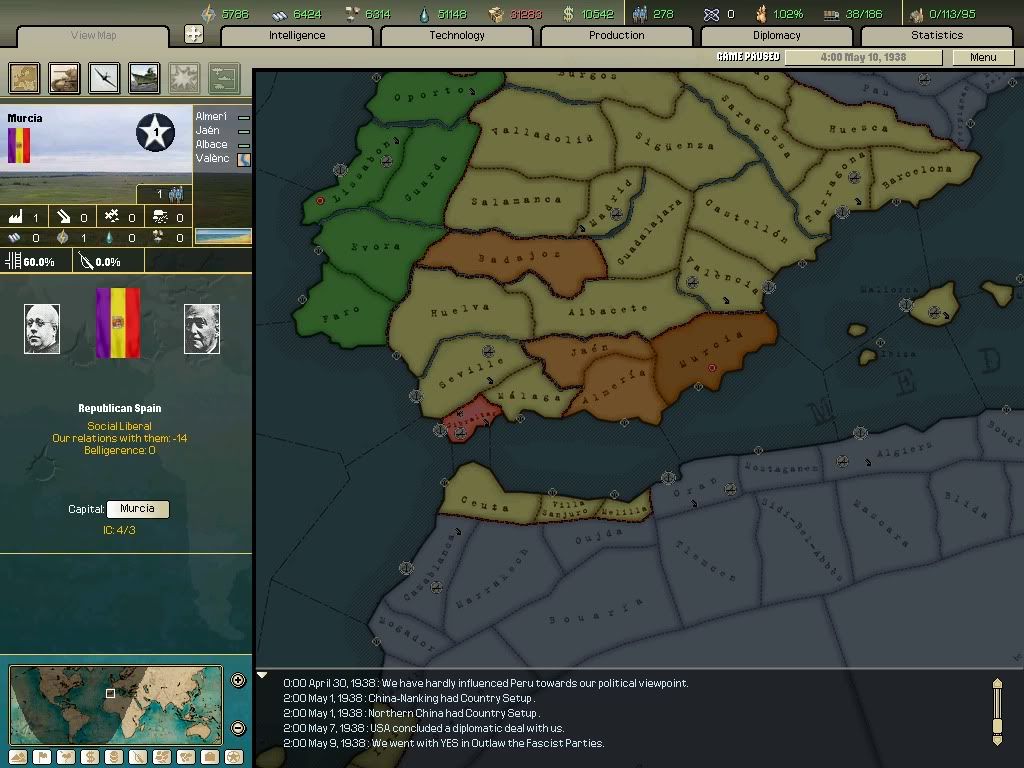1024x768 pixels.
Task: Select Salamanca province on the map
Action: pos(516,201)
